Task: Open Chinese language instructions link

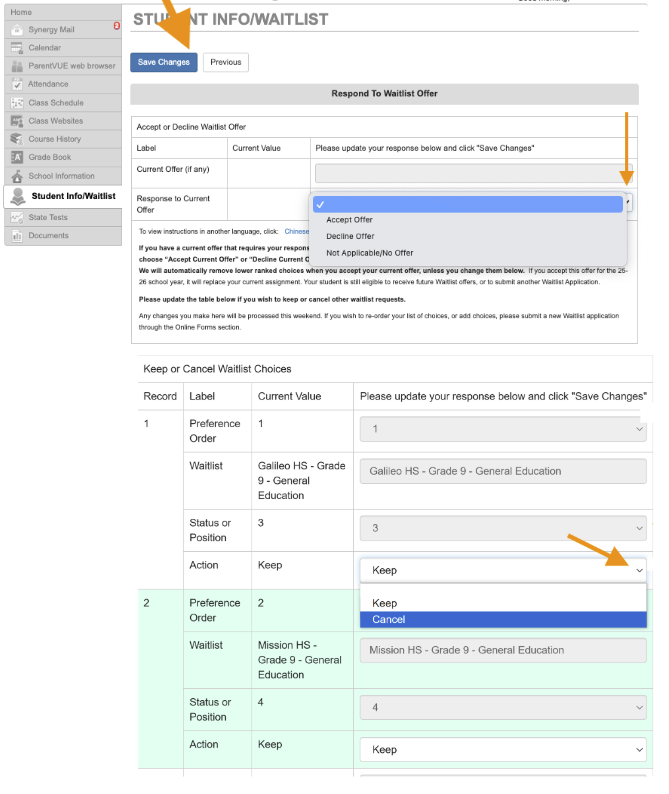Action: tap(297, 231)
